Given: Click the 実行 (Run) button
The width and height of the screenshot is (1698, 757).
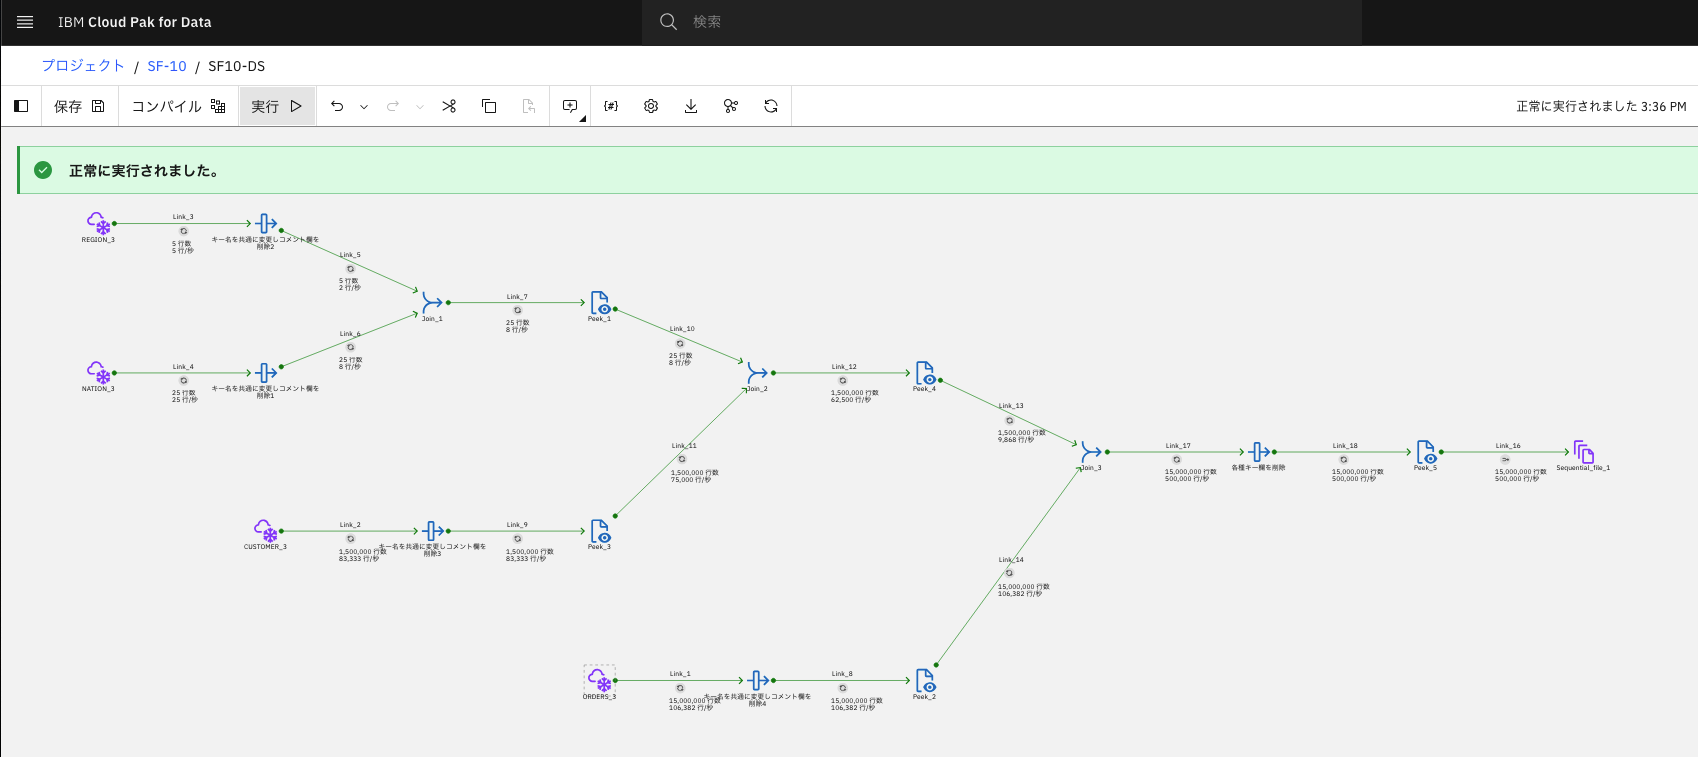Looking at the screenshot, I should pos(277,106).
